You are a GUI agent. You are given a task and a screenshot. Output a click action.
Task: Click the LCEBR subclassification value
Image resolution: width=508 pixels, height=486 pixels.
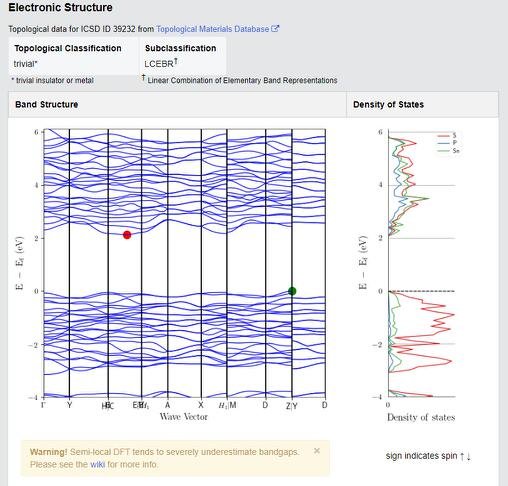tap(161, 63)
